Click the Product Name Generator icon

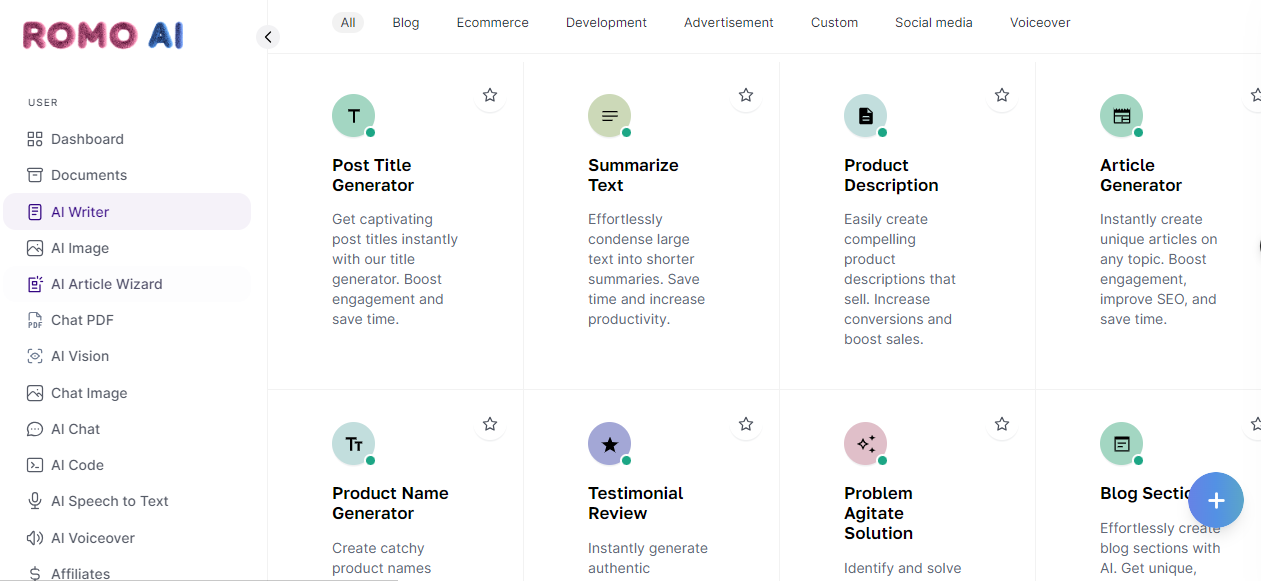(x=353, y=444)
